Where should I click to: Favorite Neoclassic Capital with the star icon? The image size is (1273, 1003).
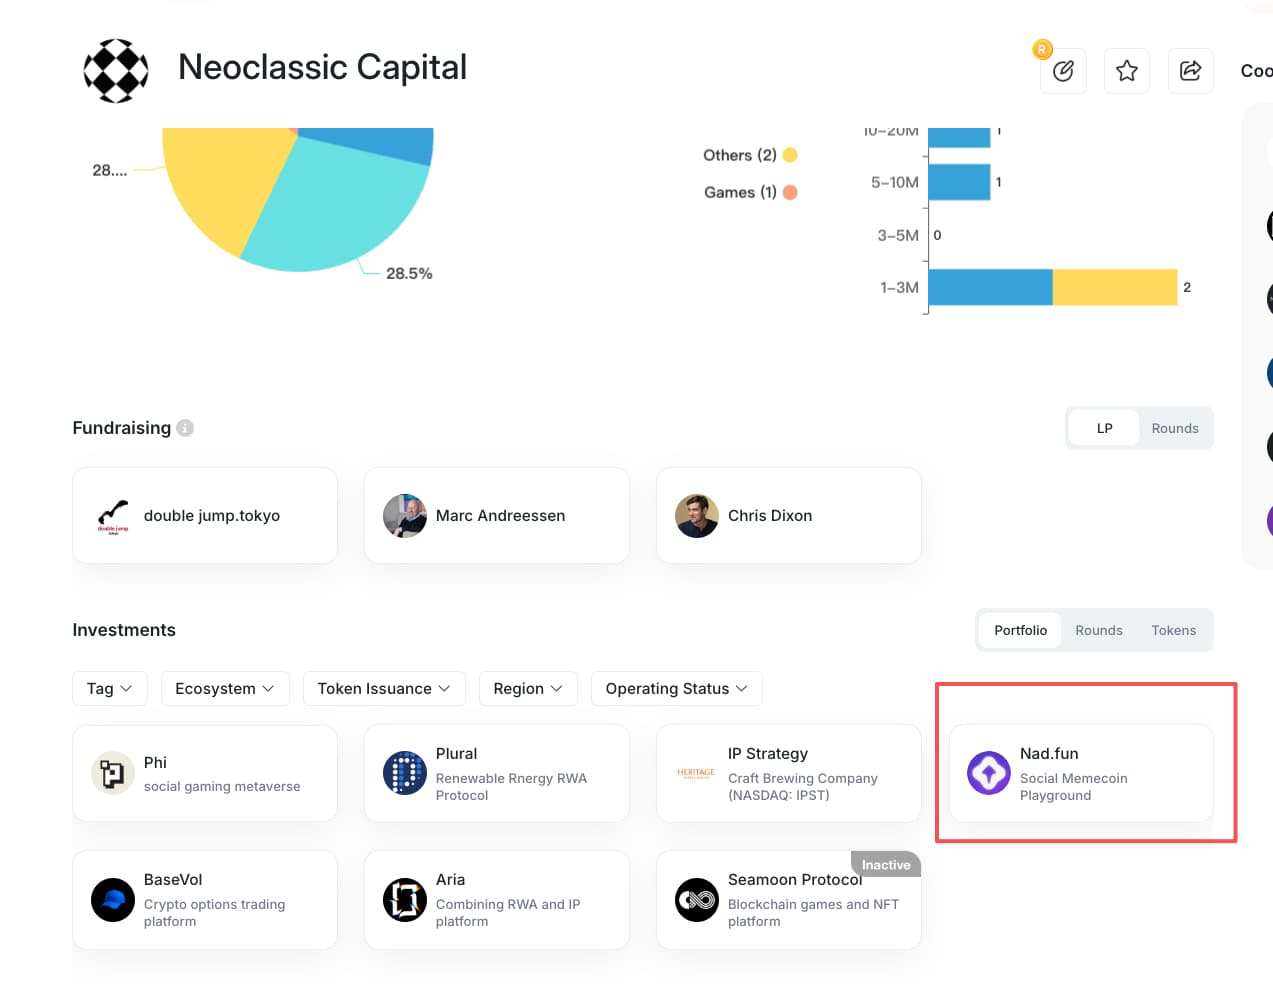pyautogui.click(x=1127, y=71)
